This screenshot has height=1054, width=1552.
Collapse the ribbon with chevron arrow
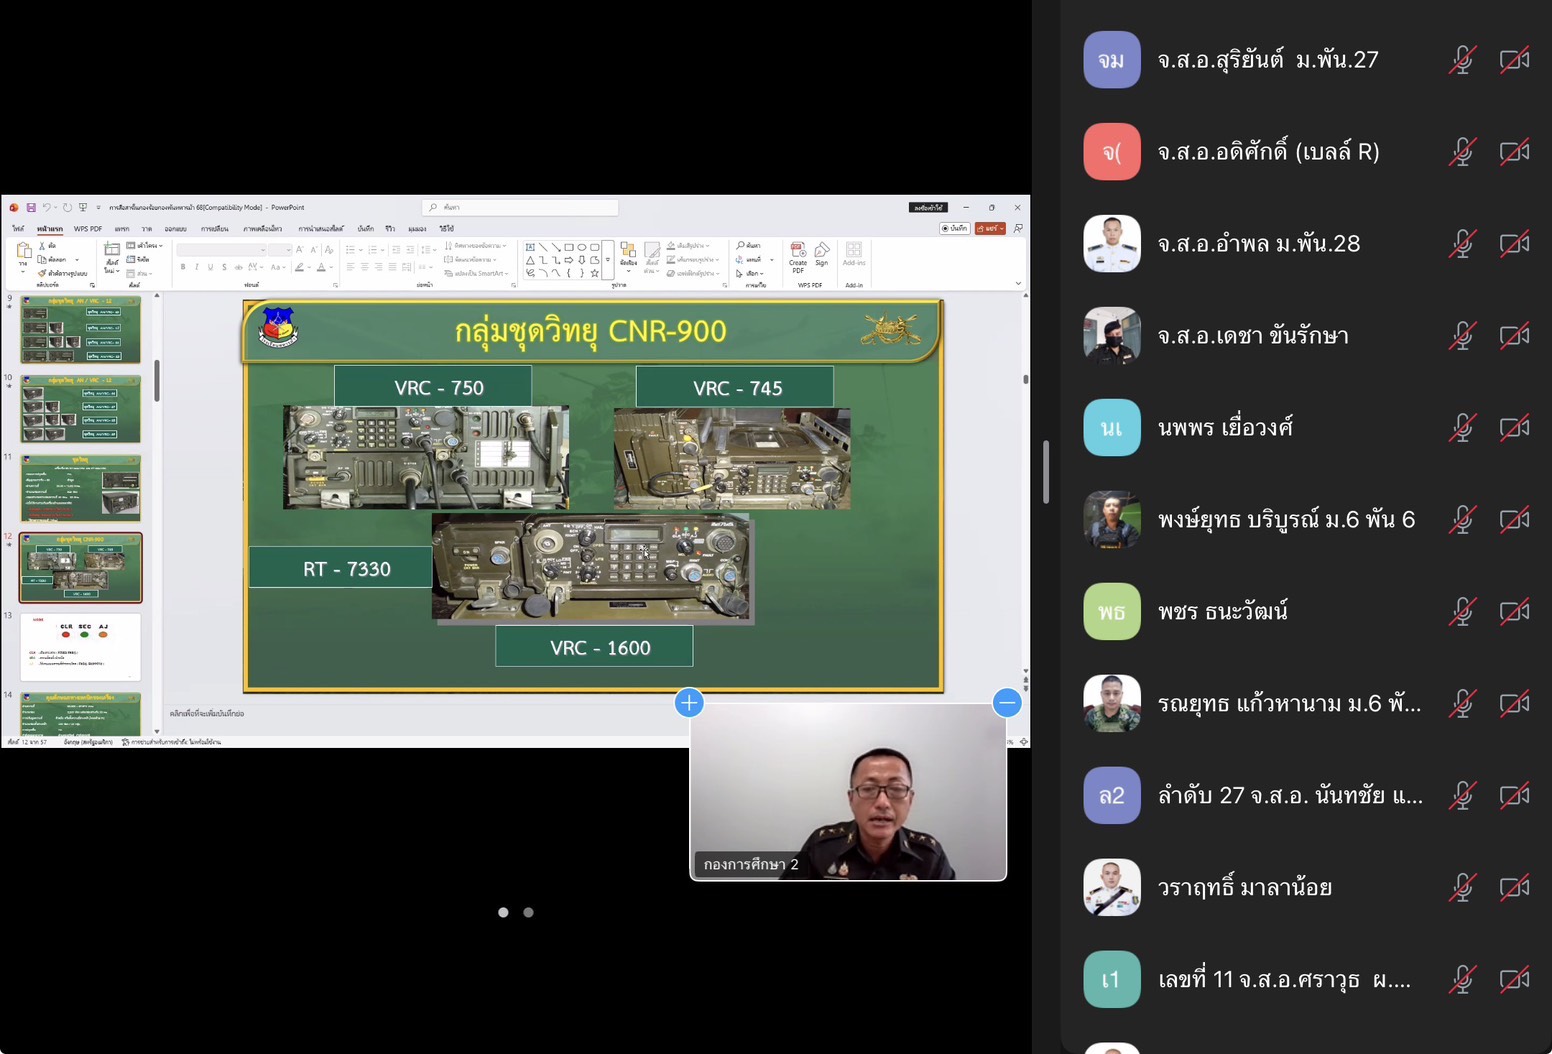click(x=1018, y=284)
